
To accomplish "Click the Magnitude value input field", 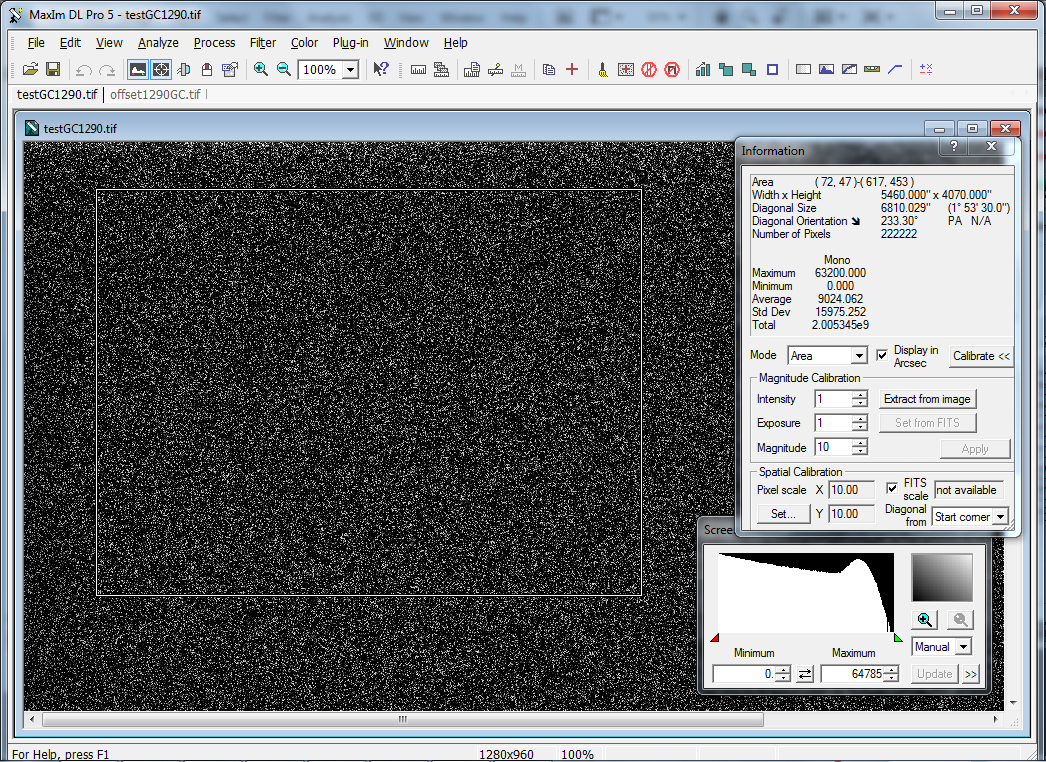I will point(833,447).
